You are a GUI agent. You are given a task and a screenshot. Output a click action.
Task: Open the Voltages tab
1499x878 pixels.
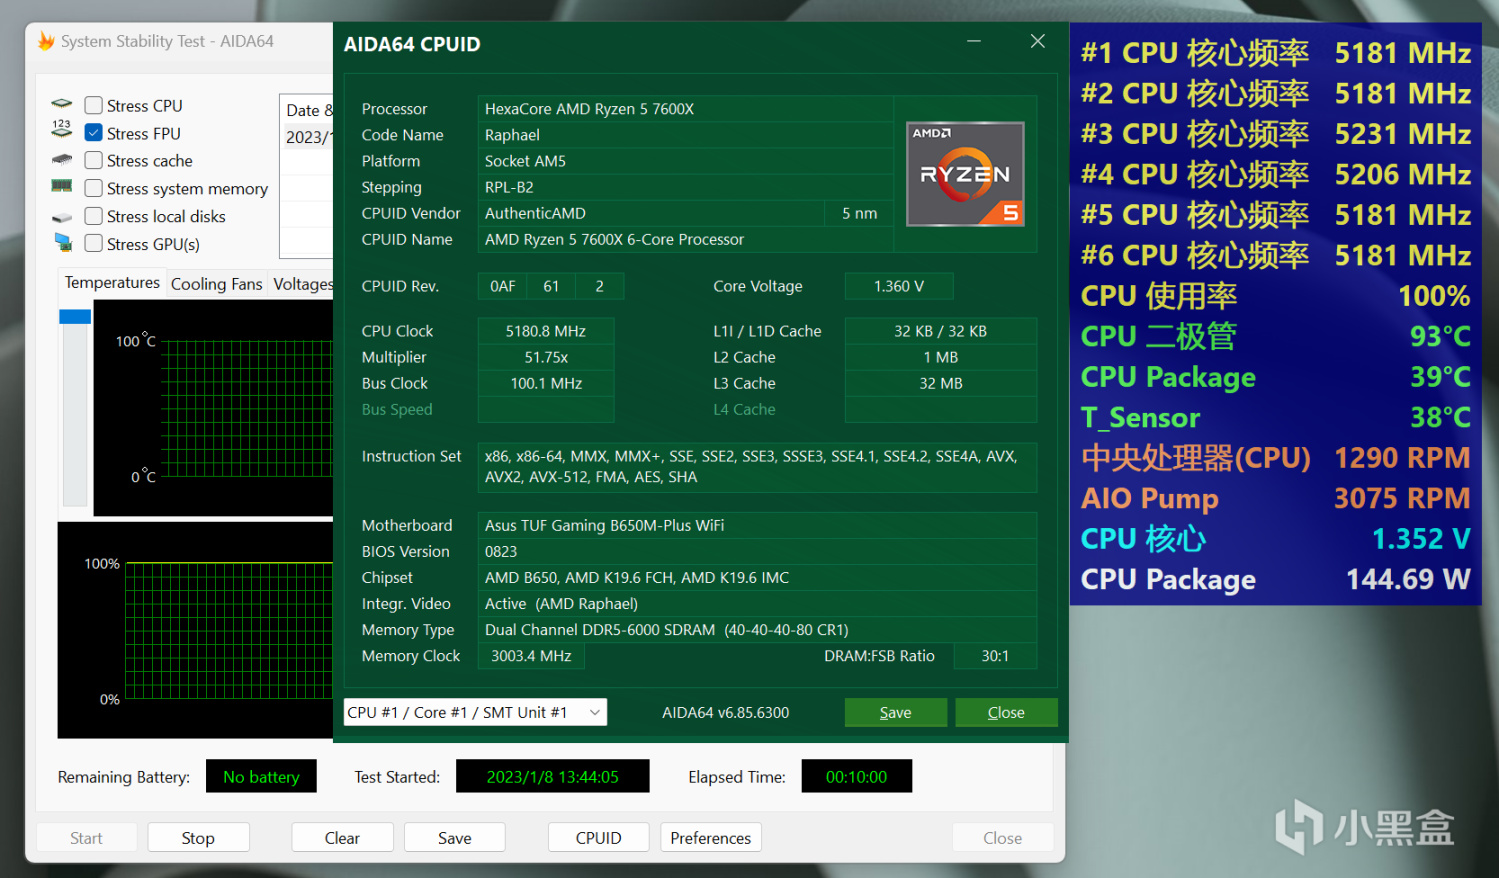point(302,284)
